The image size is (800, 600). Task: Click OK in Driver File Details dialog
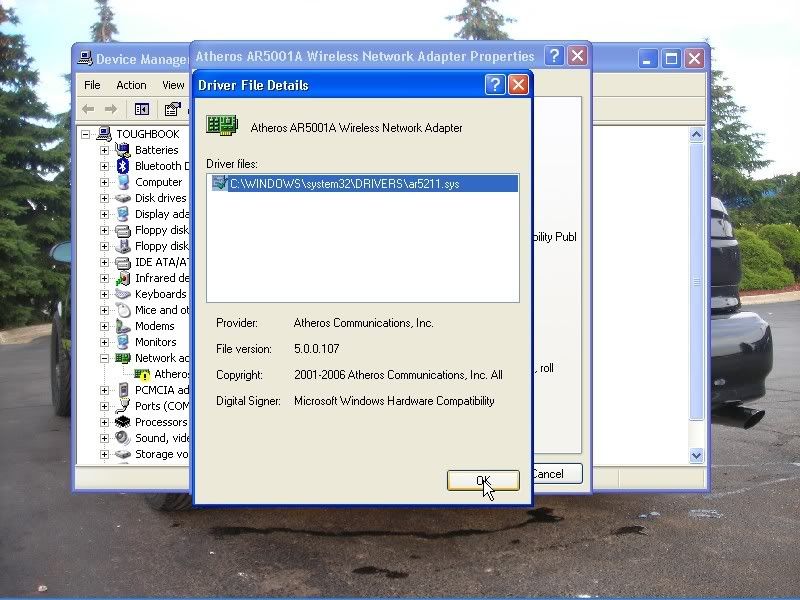tap(483, 480)
